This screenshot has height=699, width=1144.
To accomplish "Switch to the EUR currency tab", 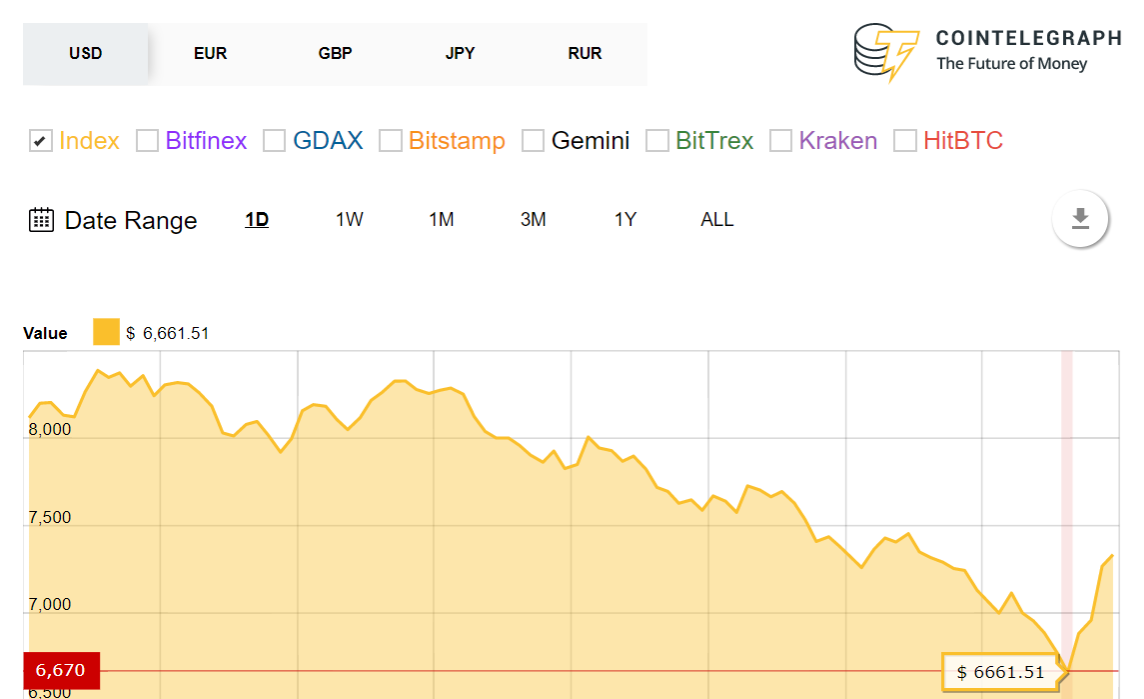I will pos(210,53).
